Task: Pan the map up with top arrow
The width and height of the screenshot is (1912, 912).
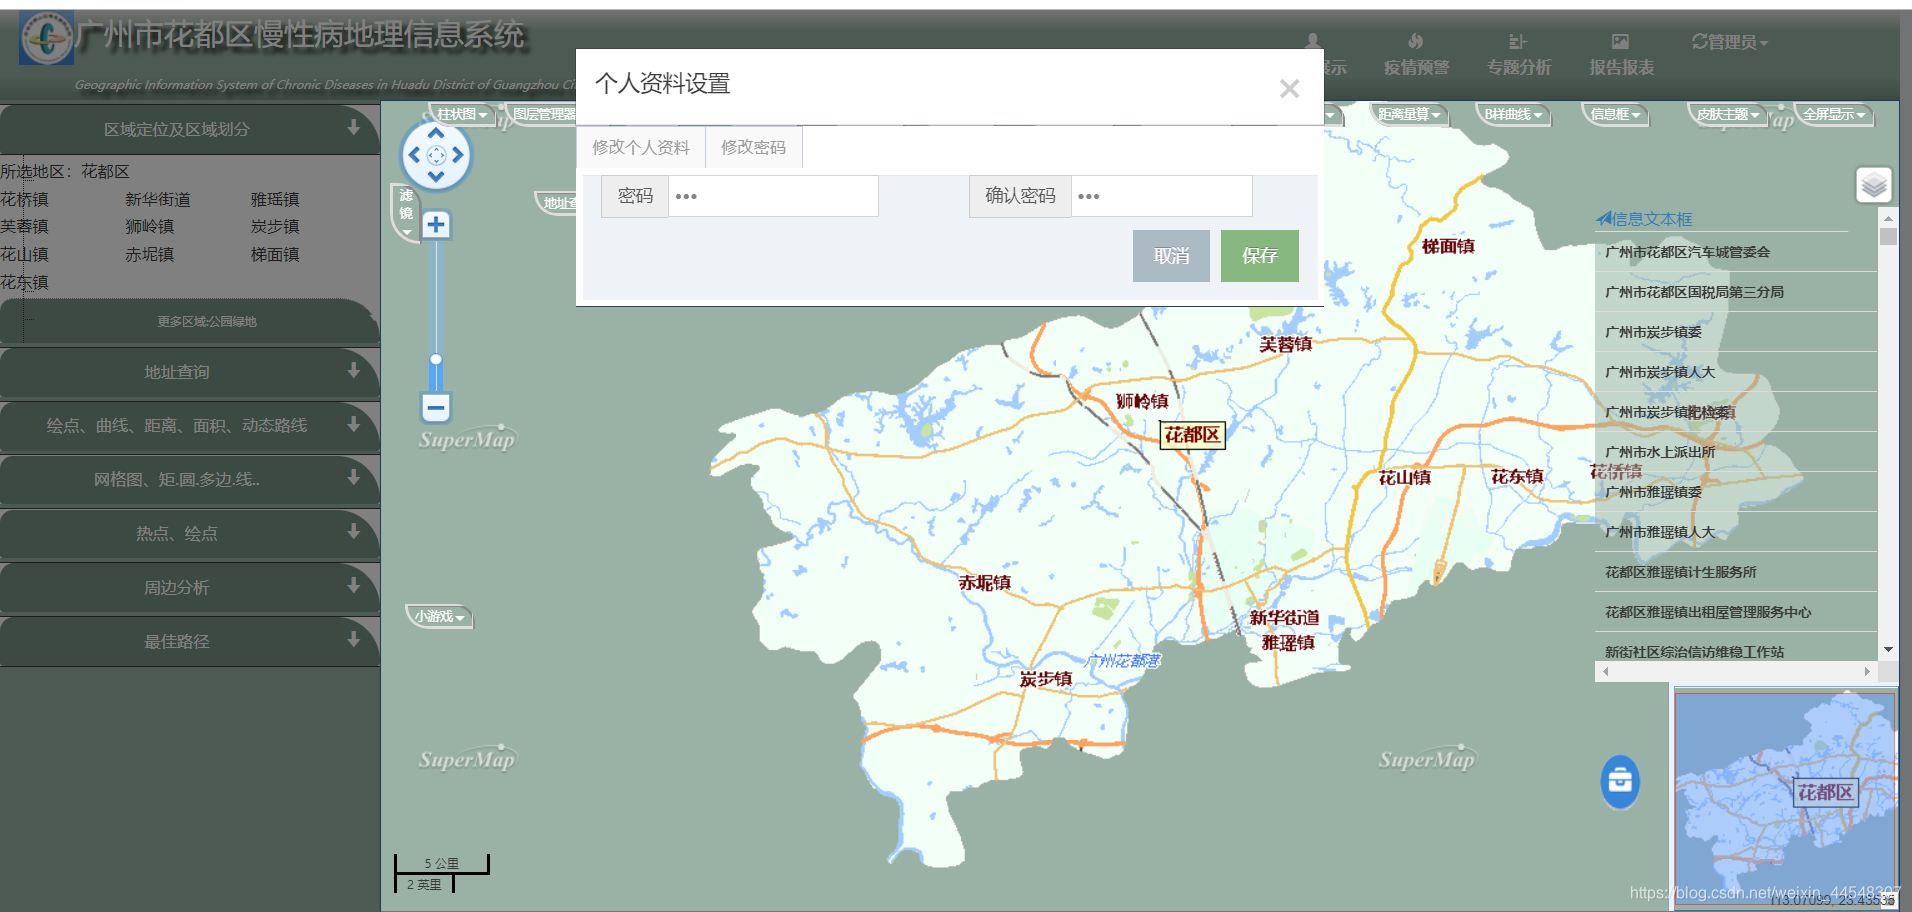Action: pyautogui.click(x=436, y=132)
